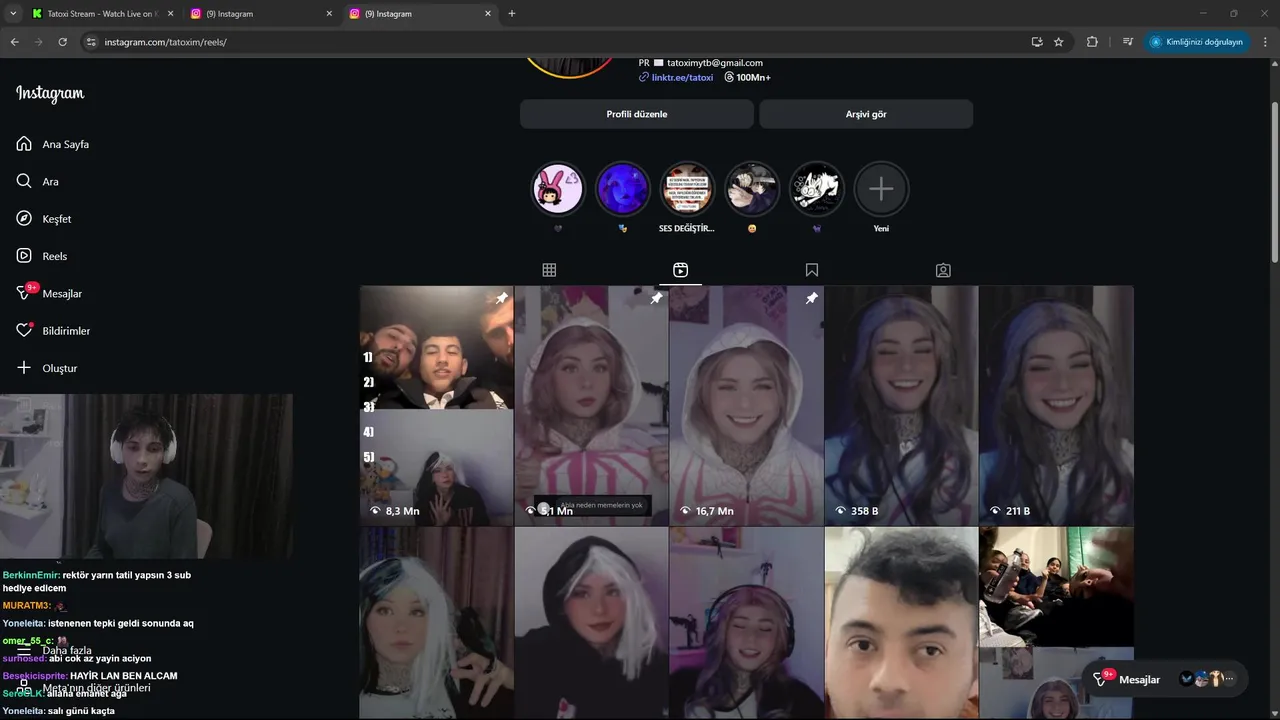
Task: Open bunny highlight story
Action: pos(557,189)
